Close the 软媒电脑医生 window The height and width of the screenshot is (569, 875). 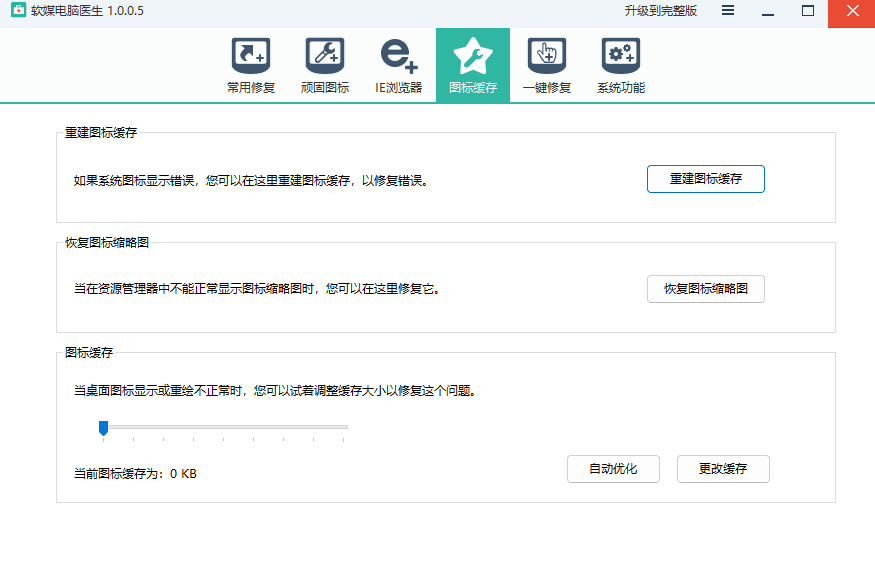[851, 11]
